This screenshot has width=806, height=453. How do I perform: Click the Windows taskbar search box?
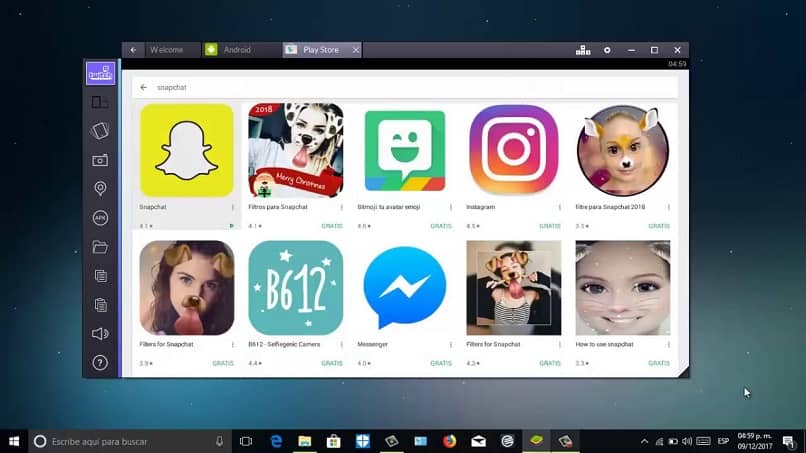click(x=130, y=441)
